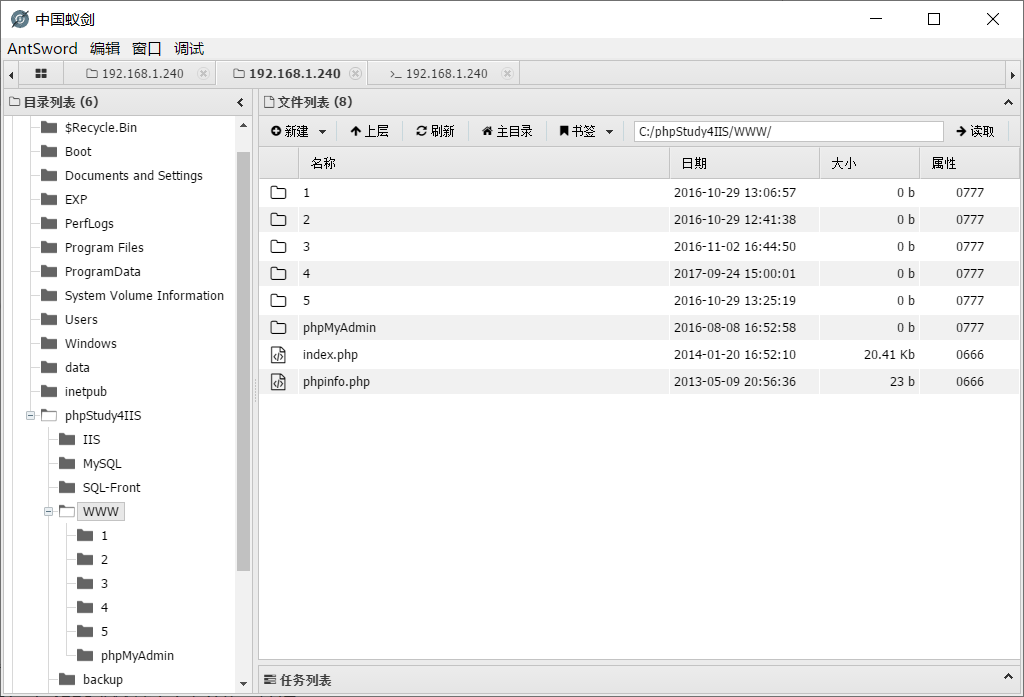Click the date 2017-09-24 15:00:01

735,274
